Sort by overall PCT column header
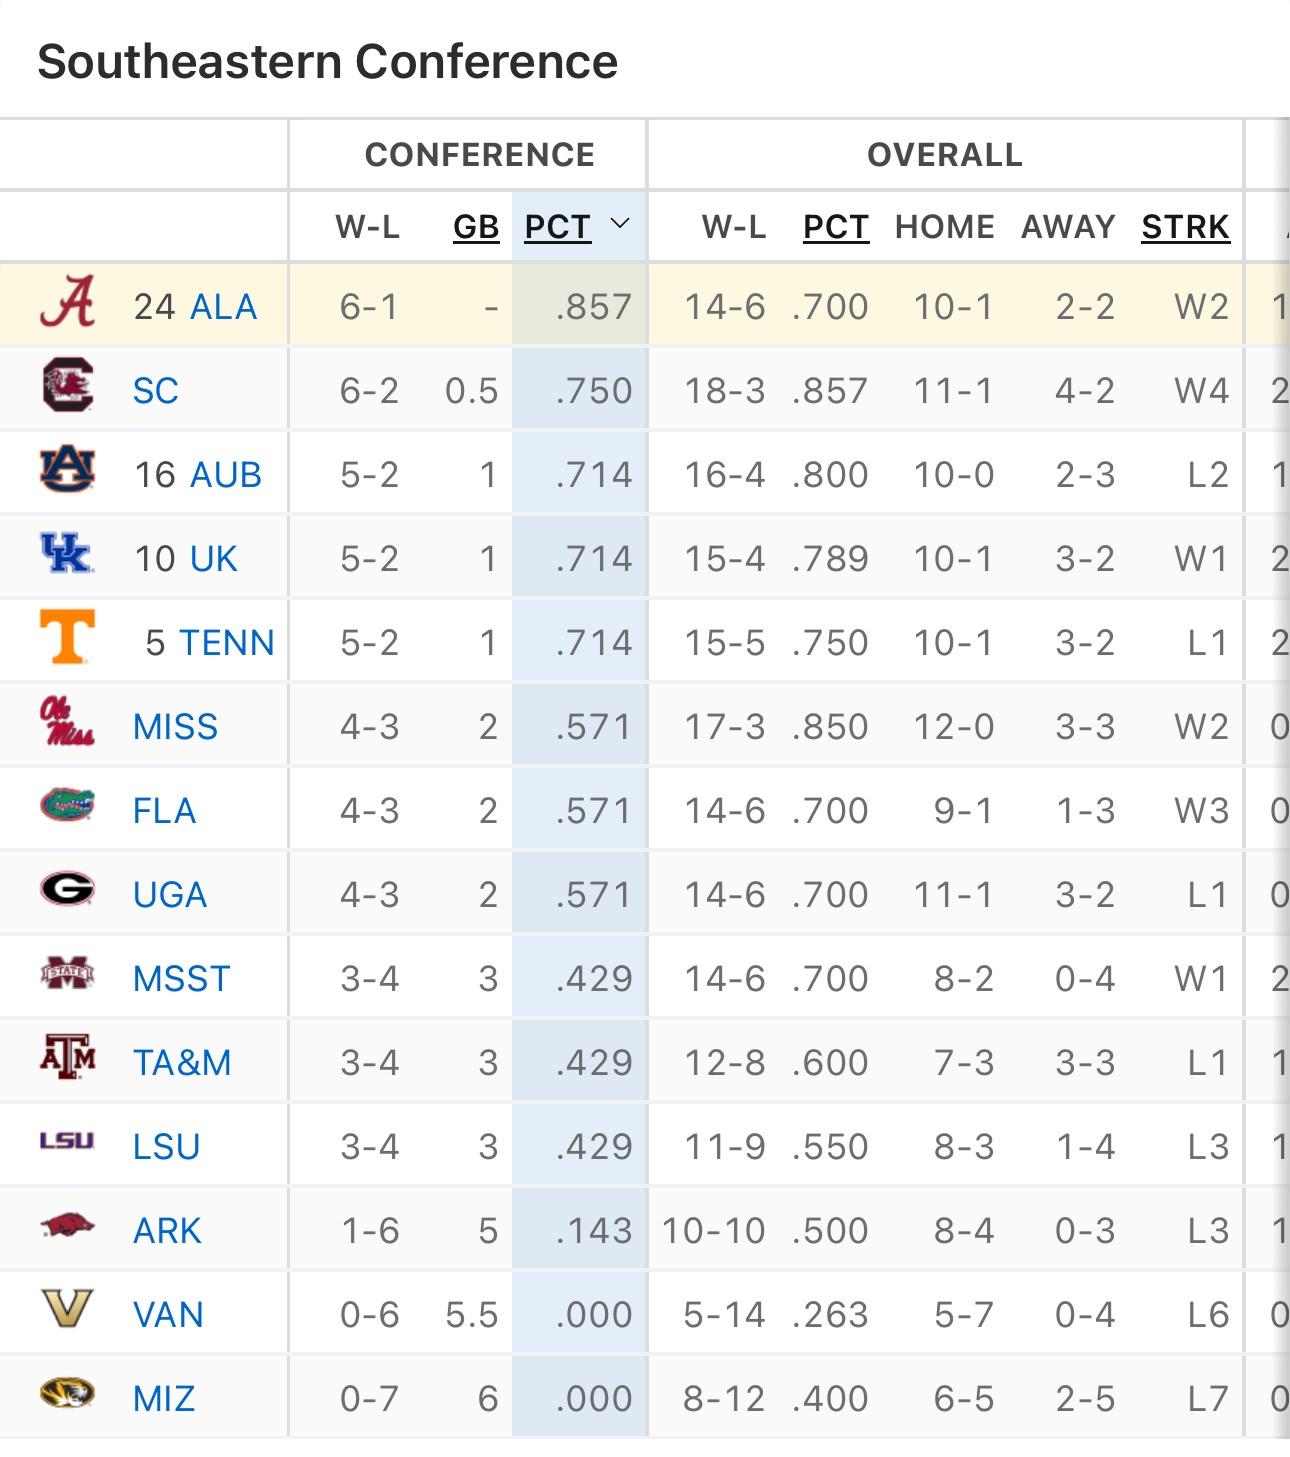This screenshot has width=1290, height=1457. coord(835,227)
